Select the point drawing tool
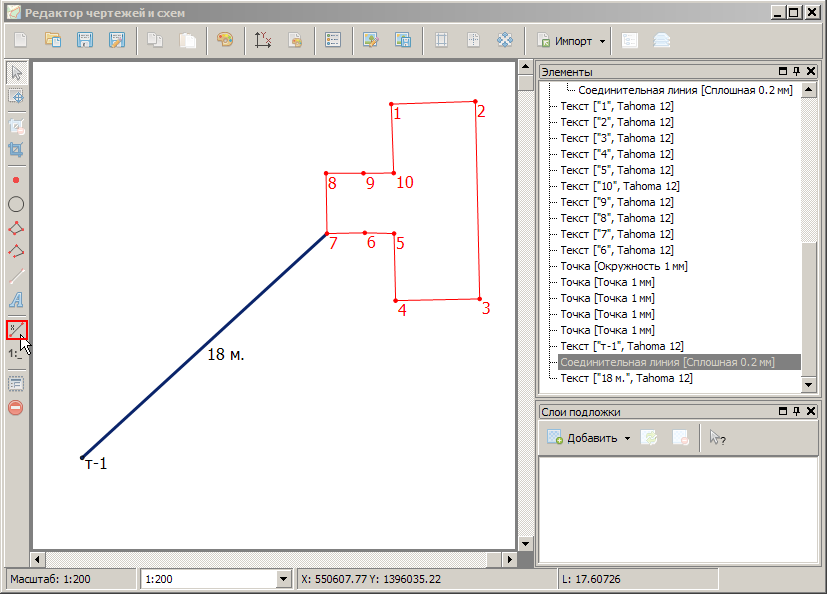The width and height of the screenshot is (827, 595). (x=16, y=180)
